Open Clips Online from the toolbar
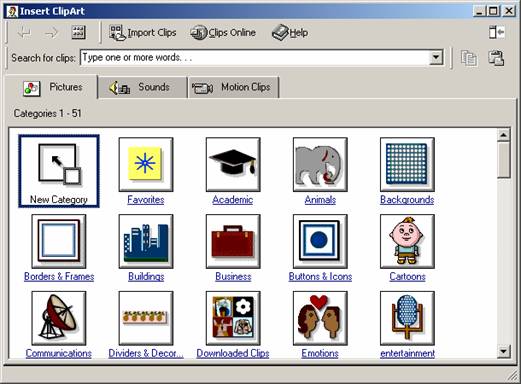 [x=223, y=33]
